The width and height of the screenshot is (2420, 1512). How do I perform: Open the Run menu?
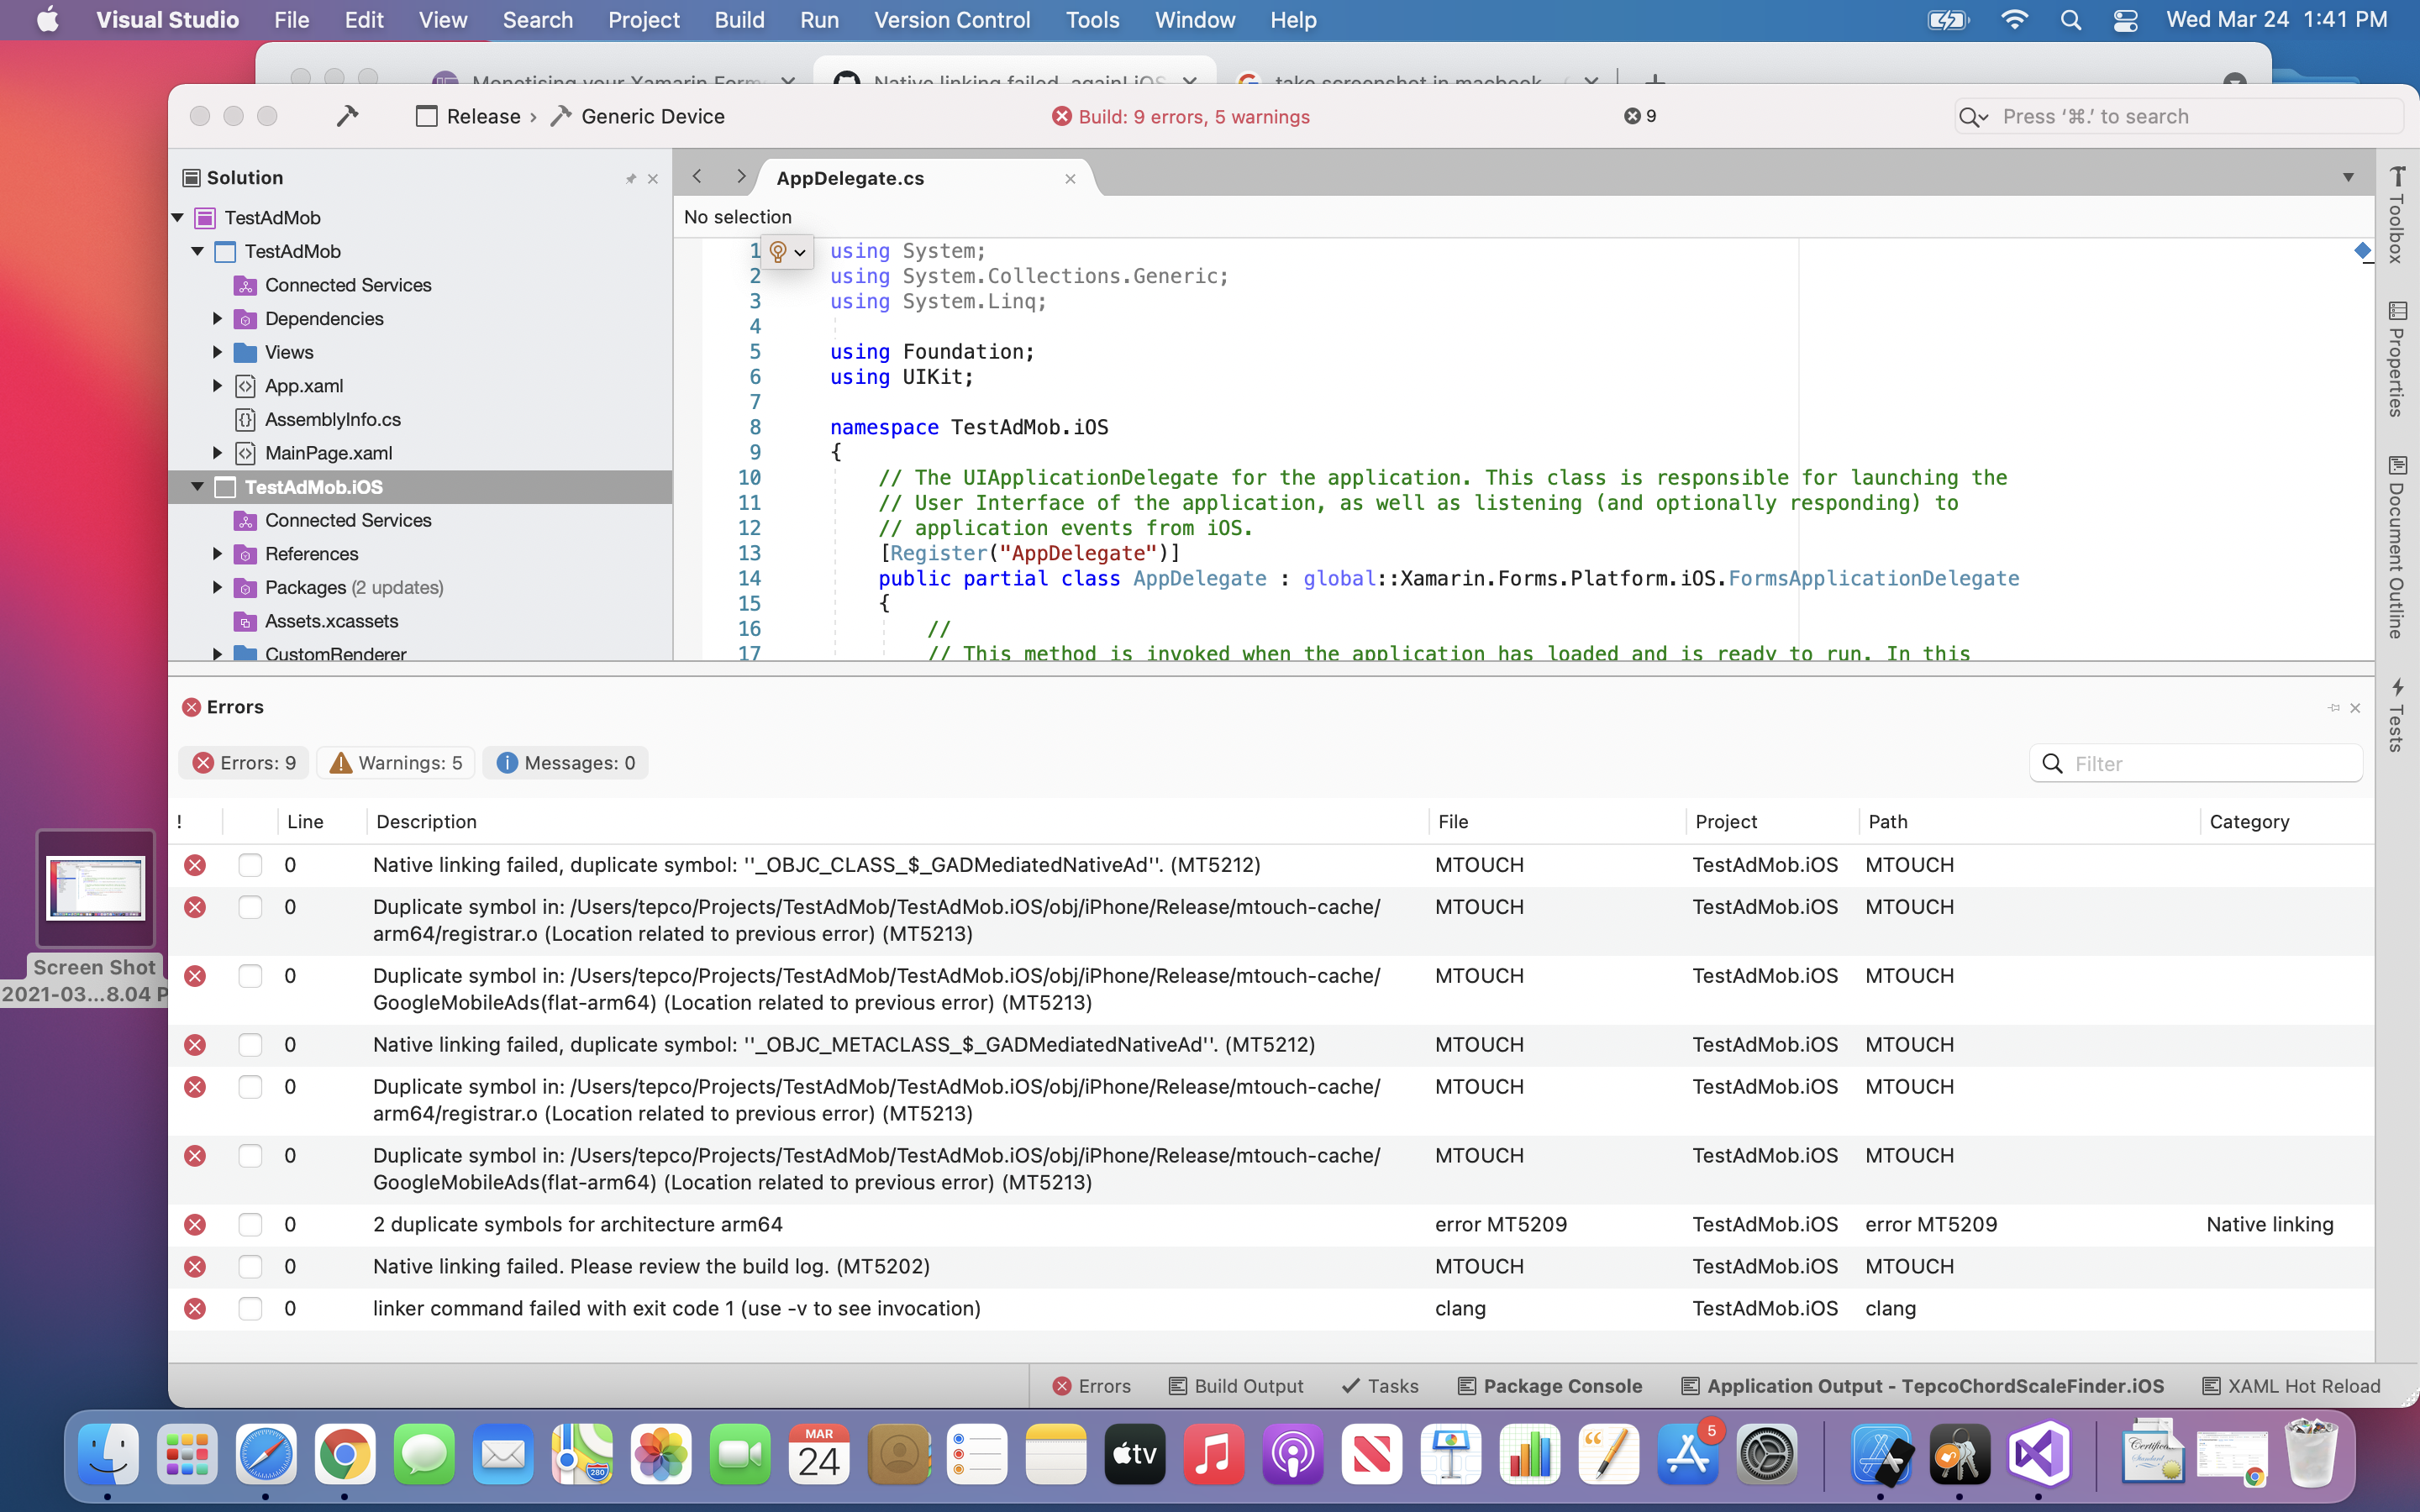[819, 20]
